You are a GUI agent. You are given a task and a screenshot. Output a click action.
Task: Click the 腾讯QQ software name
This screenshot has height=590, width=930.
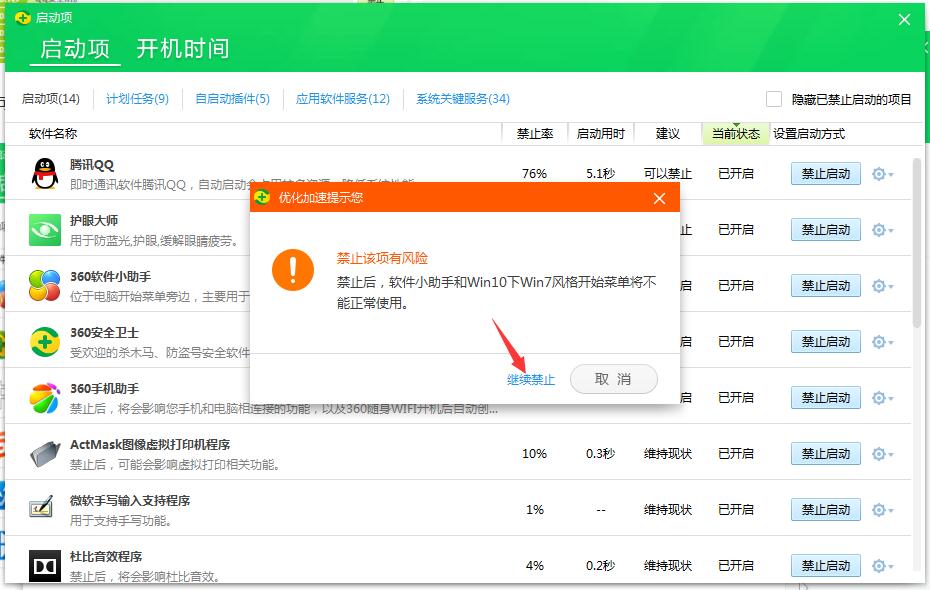pyautogui.click(x=92, y=165)
